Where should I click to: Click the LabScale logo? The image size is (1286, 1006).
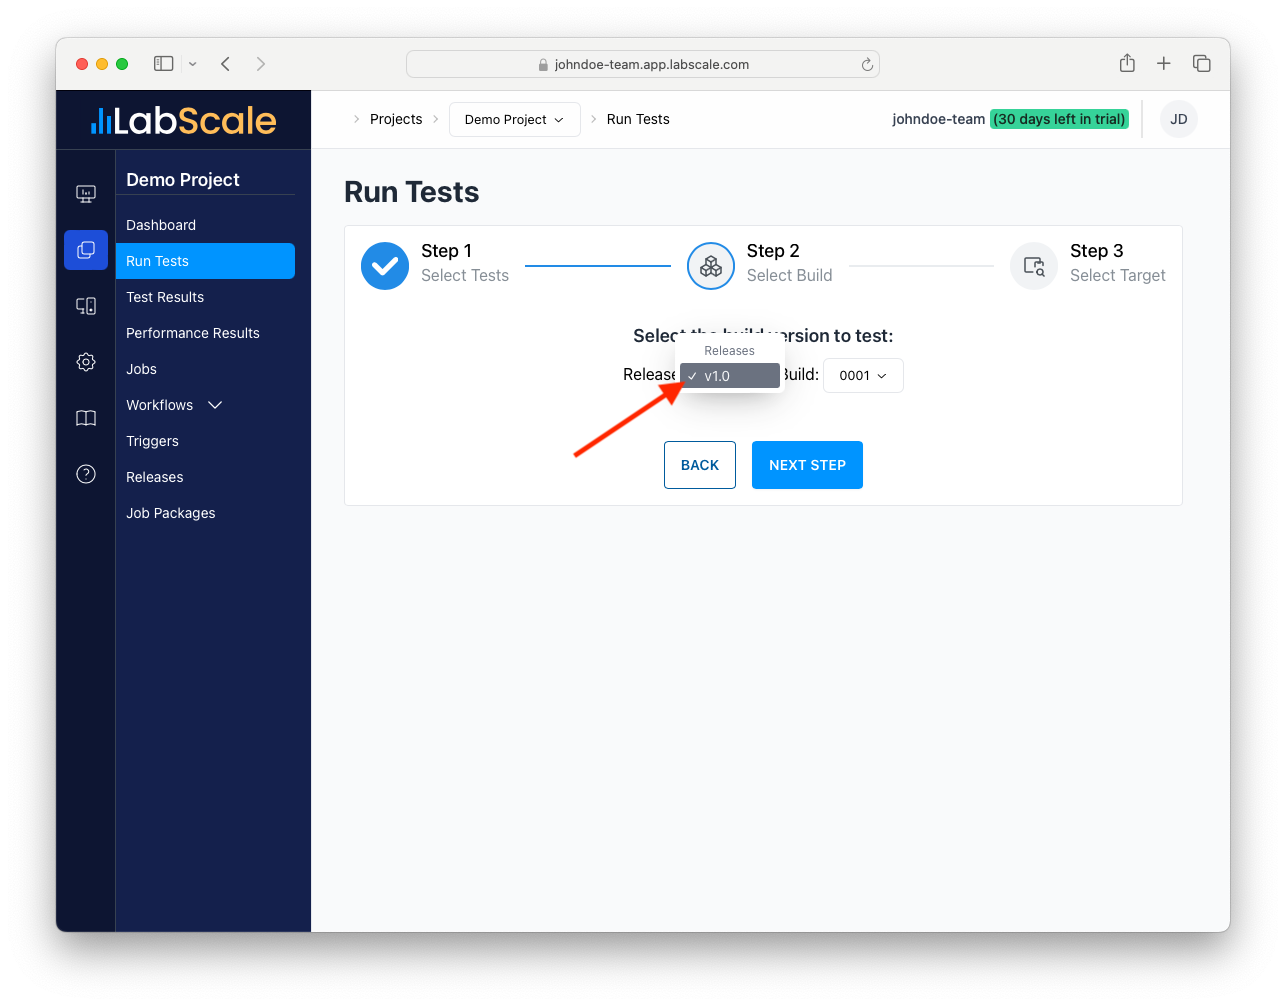[x=184, y=121]
